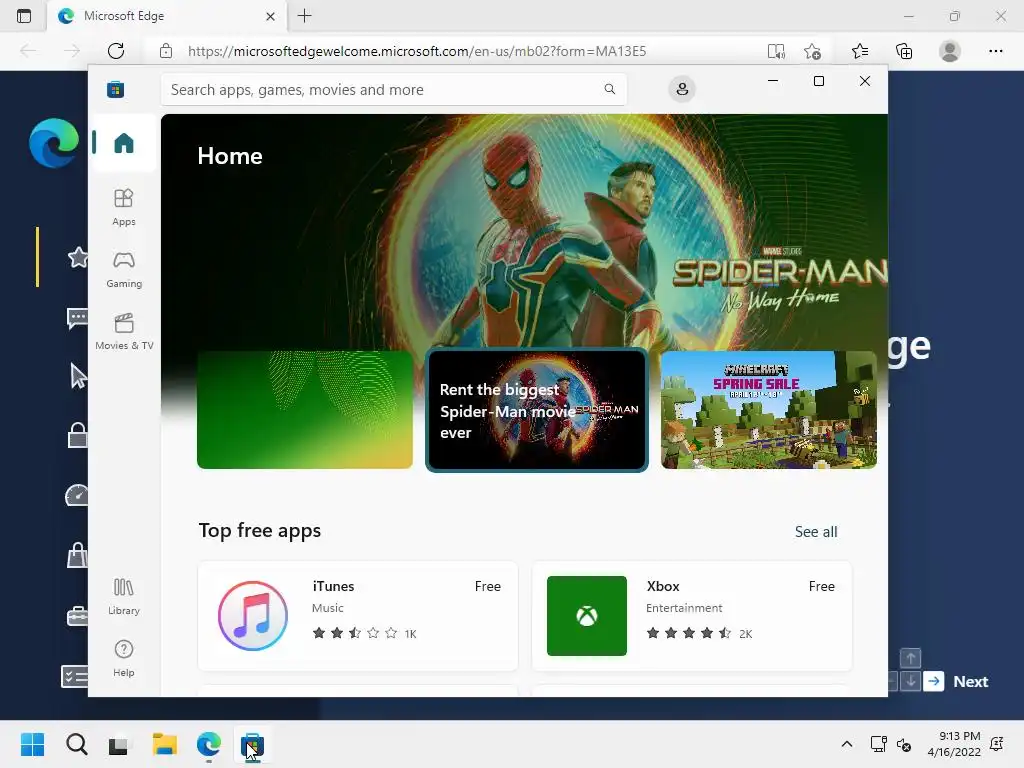Open the Library in Store sidebar
Image resolution: width=1024 pixels, height=768 pixels.
(x=124, y=596)
